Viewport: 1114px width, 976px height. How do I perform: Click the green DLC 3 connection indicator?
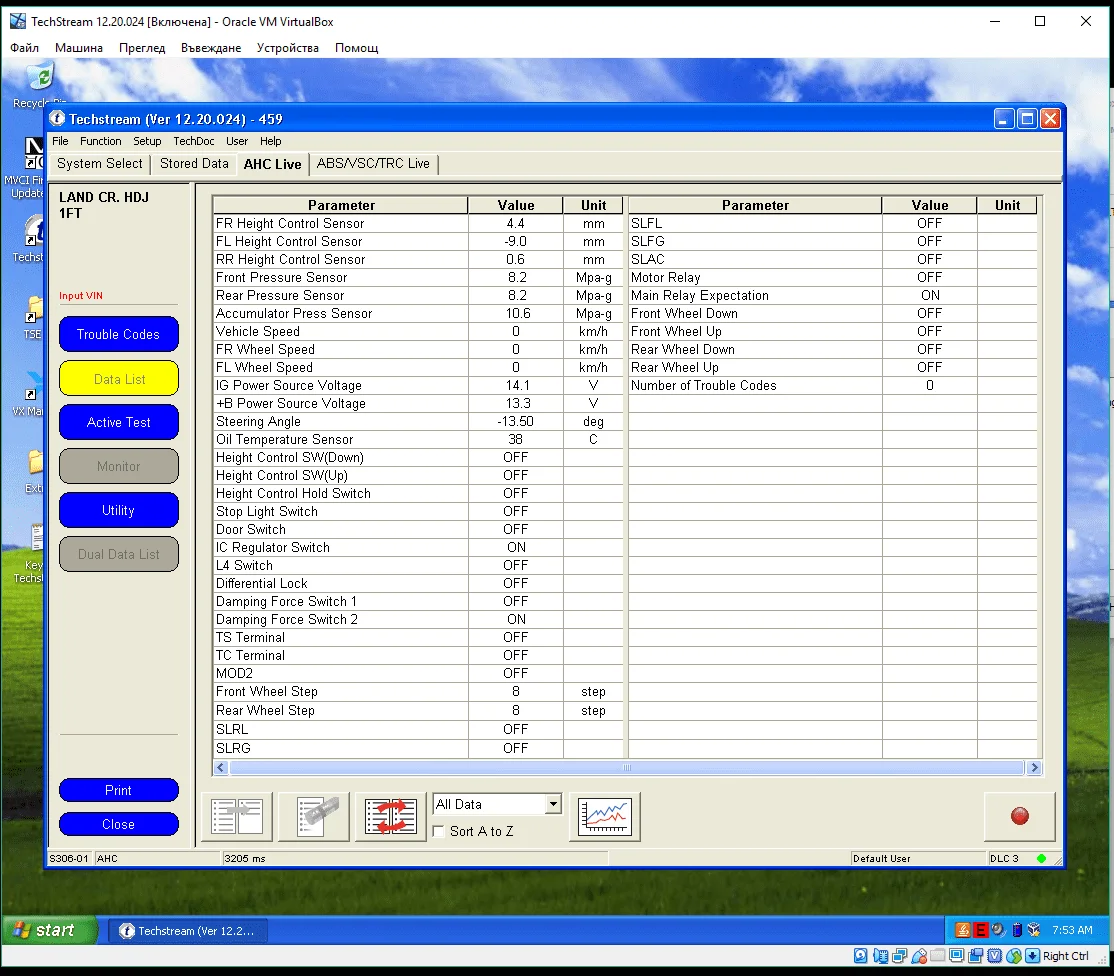click(x=1041, y=858)
